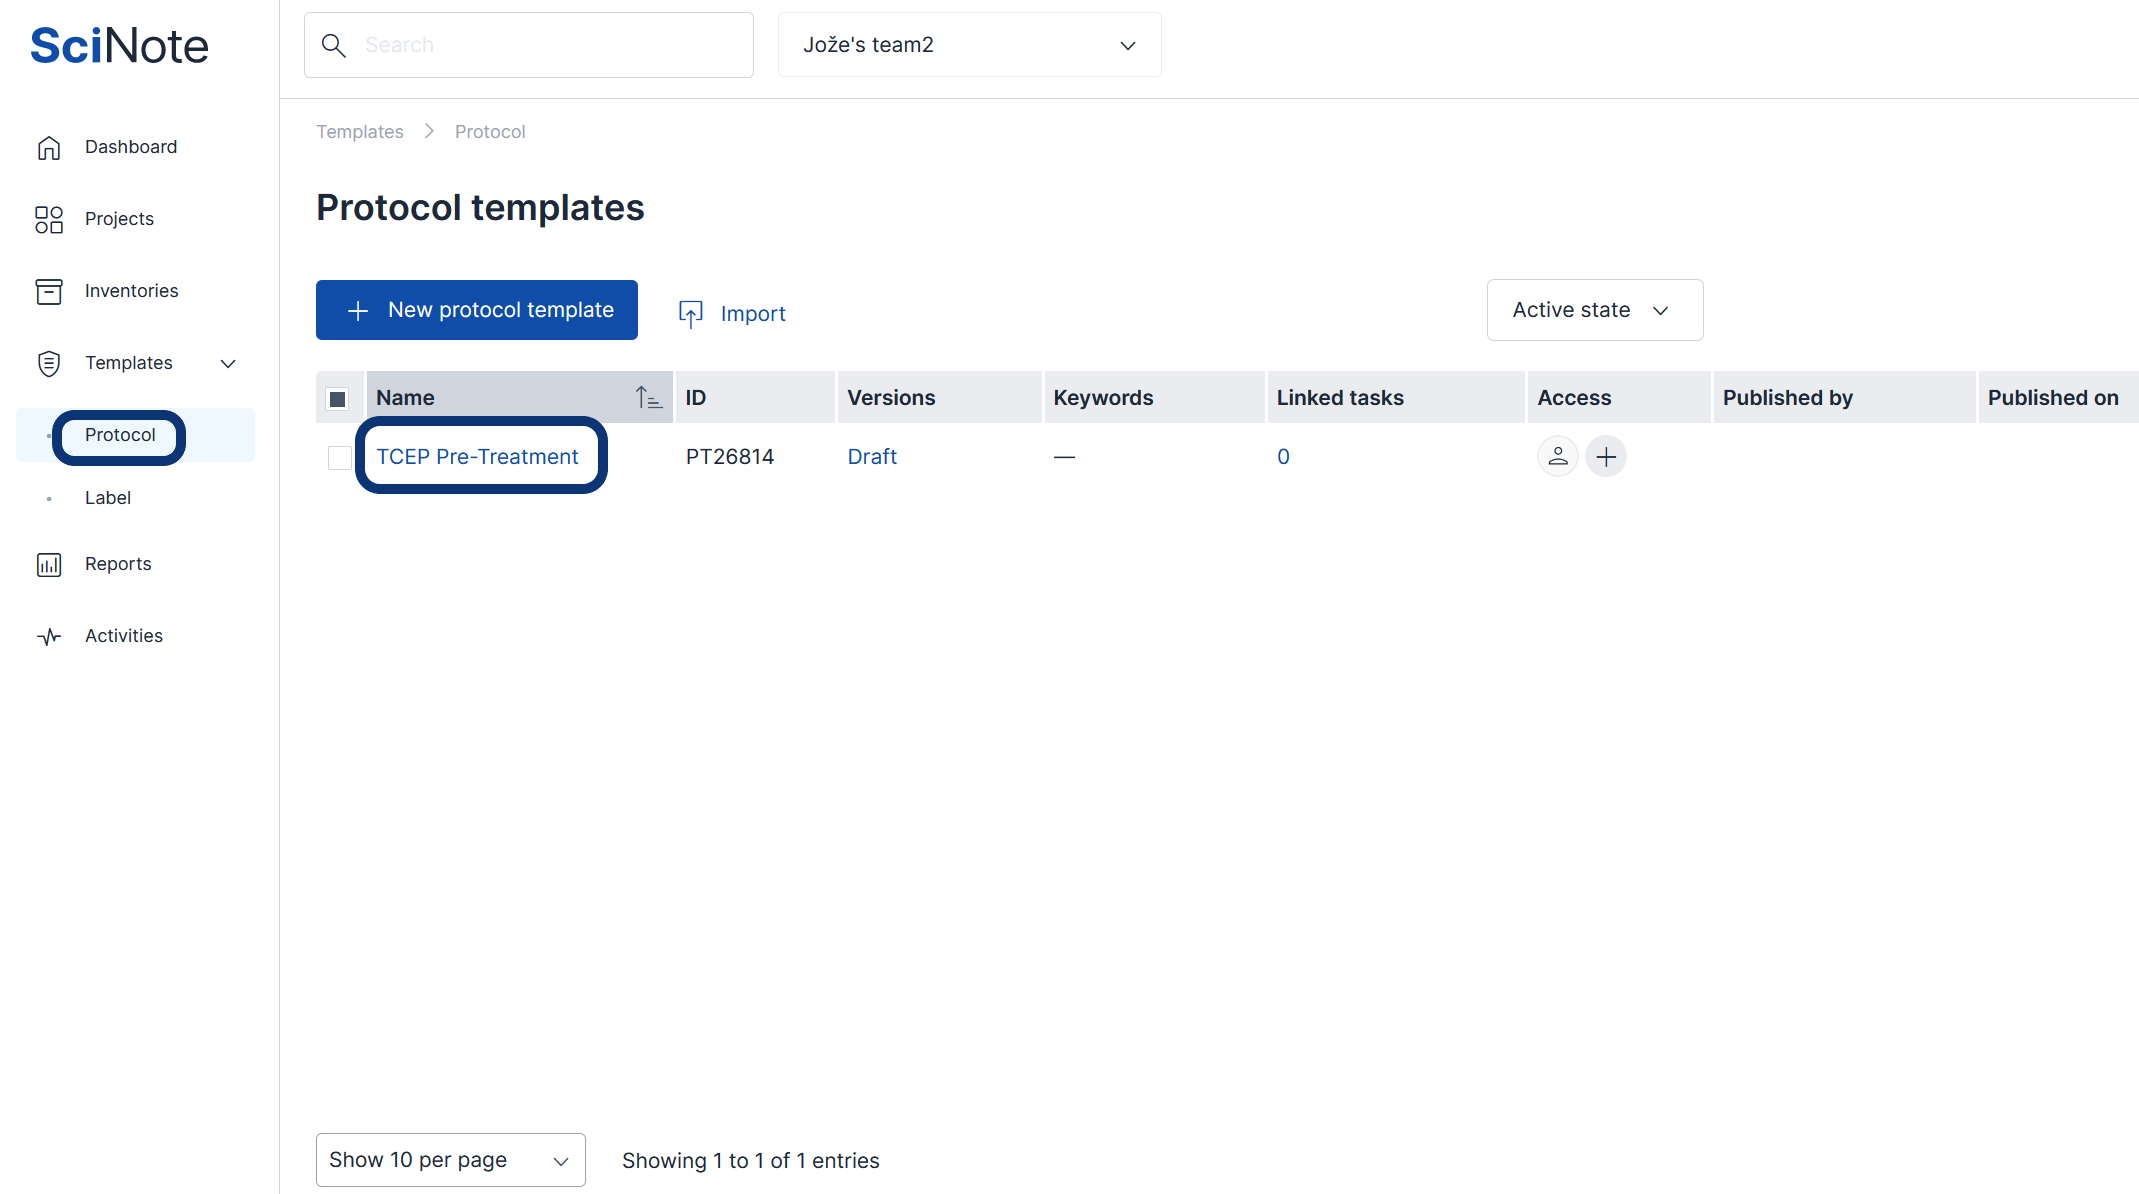Expand the Active state filter dropdown

tap(1594, 310)
